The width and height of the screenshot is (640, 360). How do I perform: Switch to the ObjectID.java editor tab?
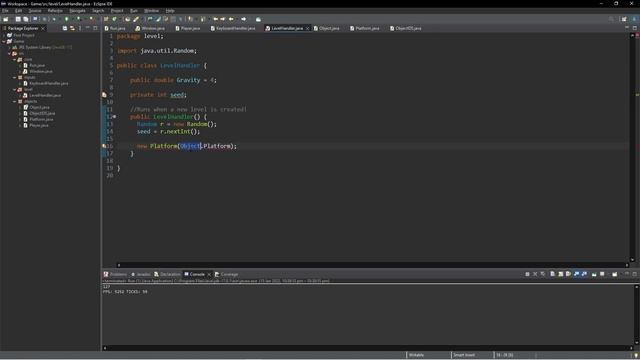pyautogui.click(x=406, y=28)
